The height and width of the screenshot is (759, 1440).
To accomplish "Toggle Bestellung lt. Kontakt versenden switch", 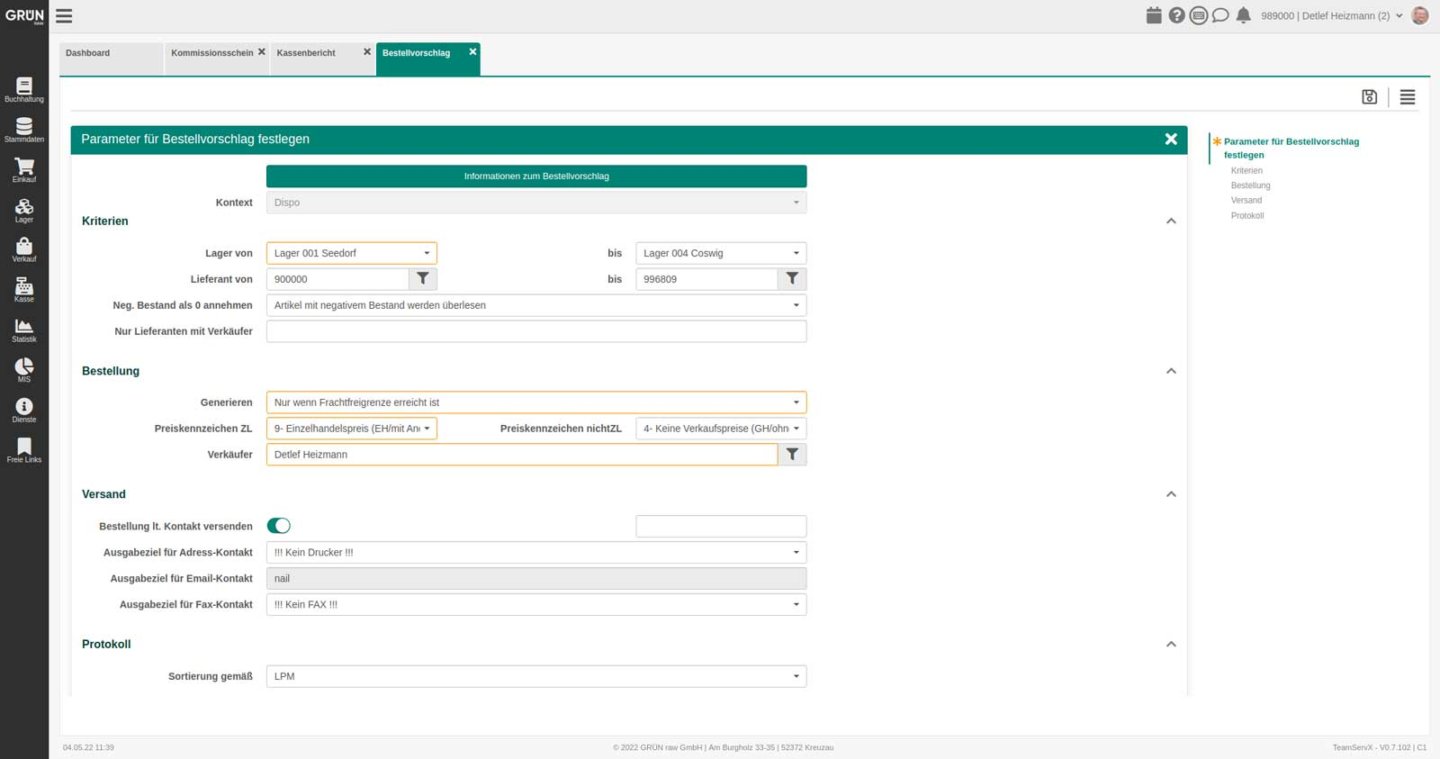I will point(278,526).
